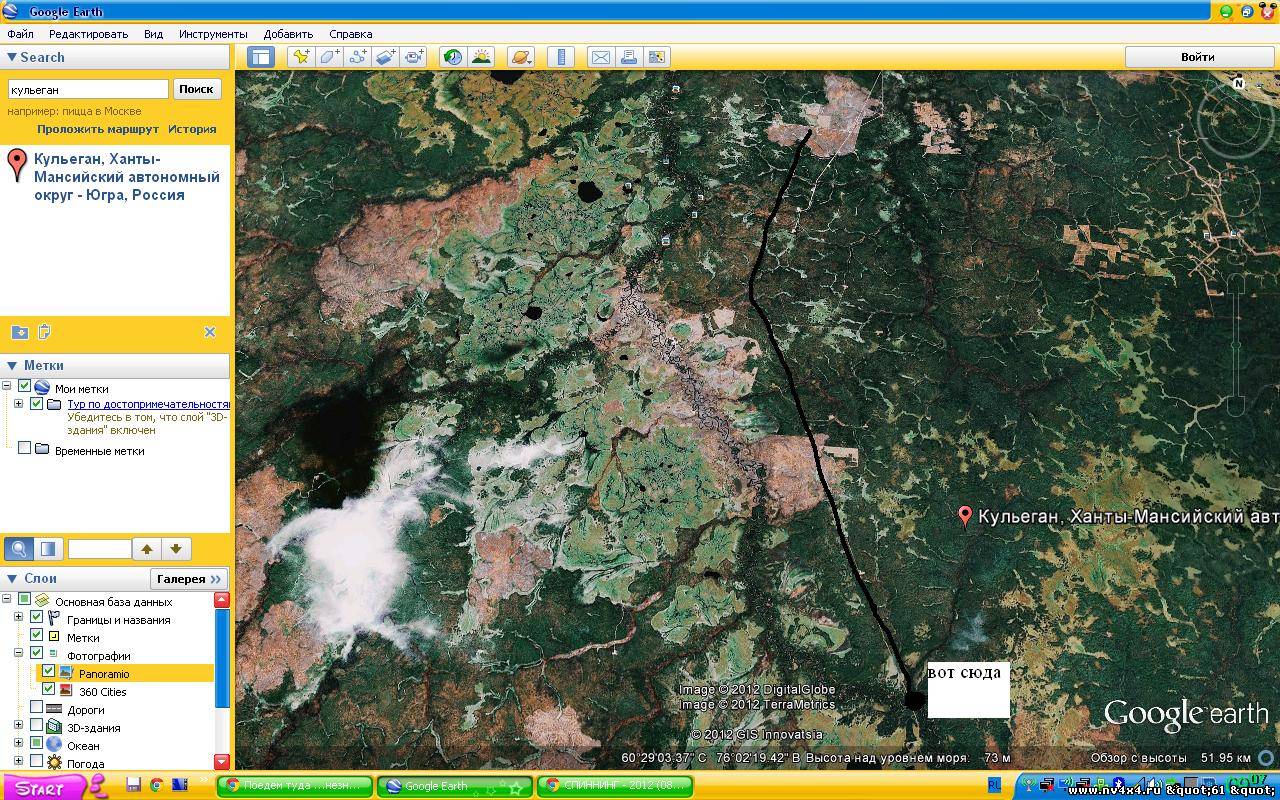
Task: Collapse Мои метки tree node
Action: point(7,387)
